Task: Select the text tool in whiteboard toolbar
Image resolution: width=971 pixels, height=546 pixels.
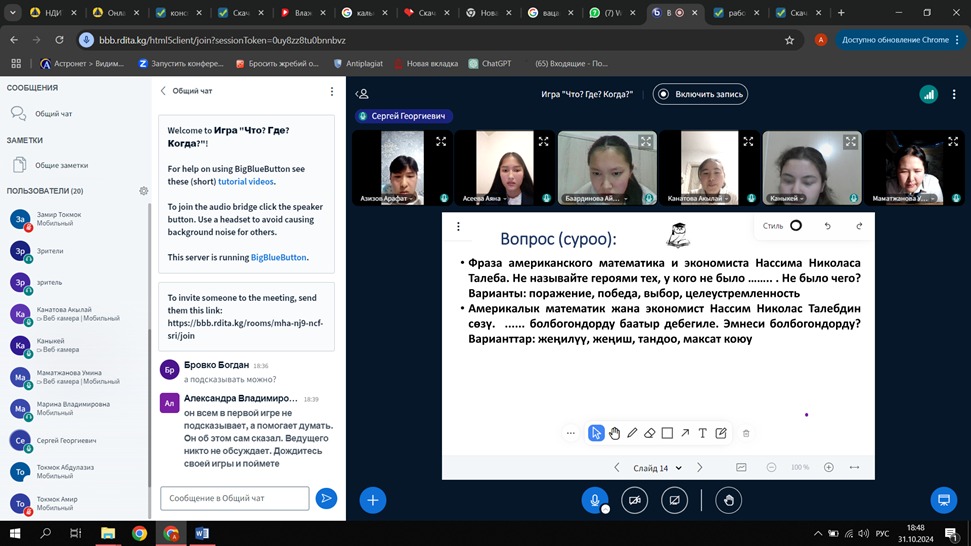Action: 703,433
